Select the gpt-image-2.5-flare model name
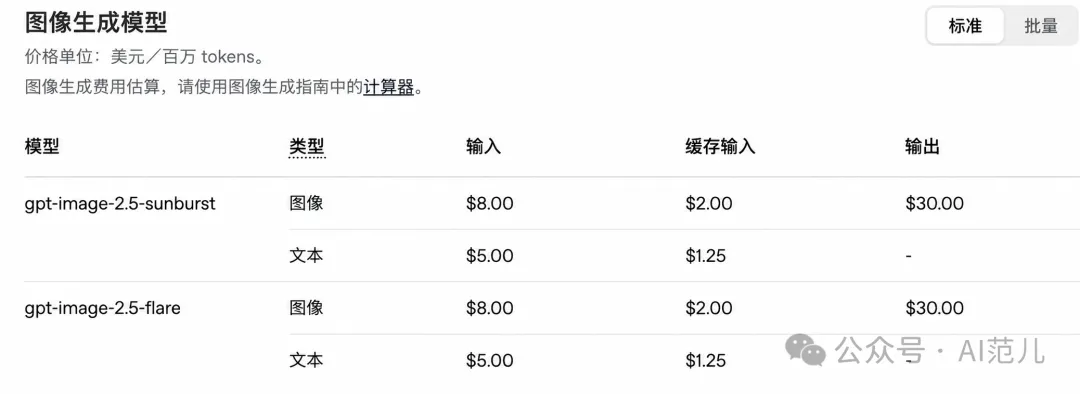This screenshot has width=1080, height=394. coord(103,308)
